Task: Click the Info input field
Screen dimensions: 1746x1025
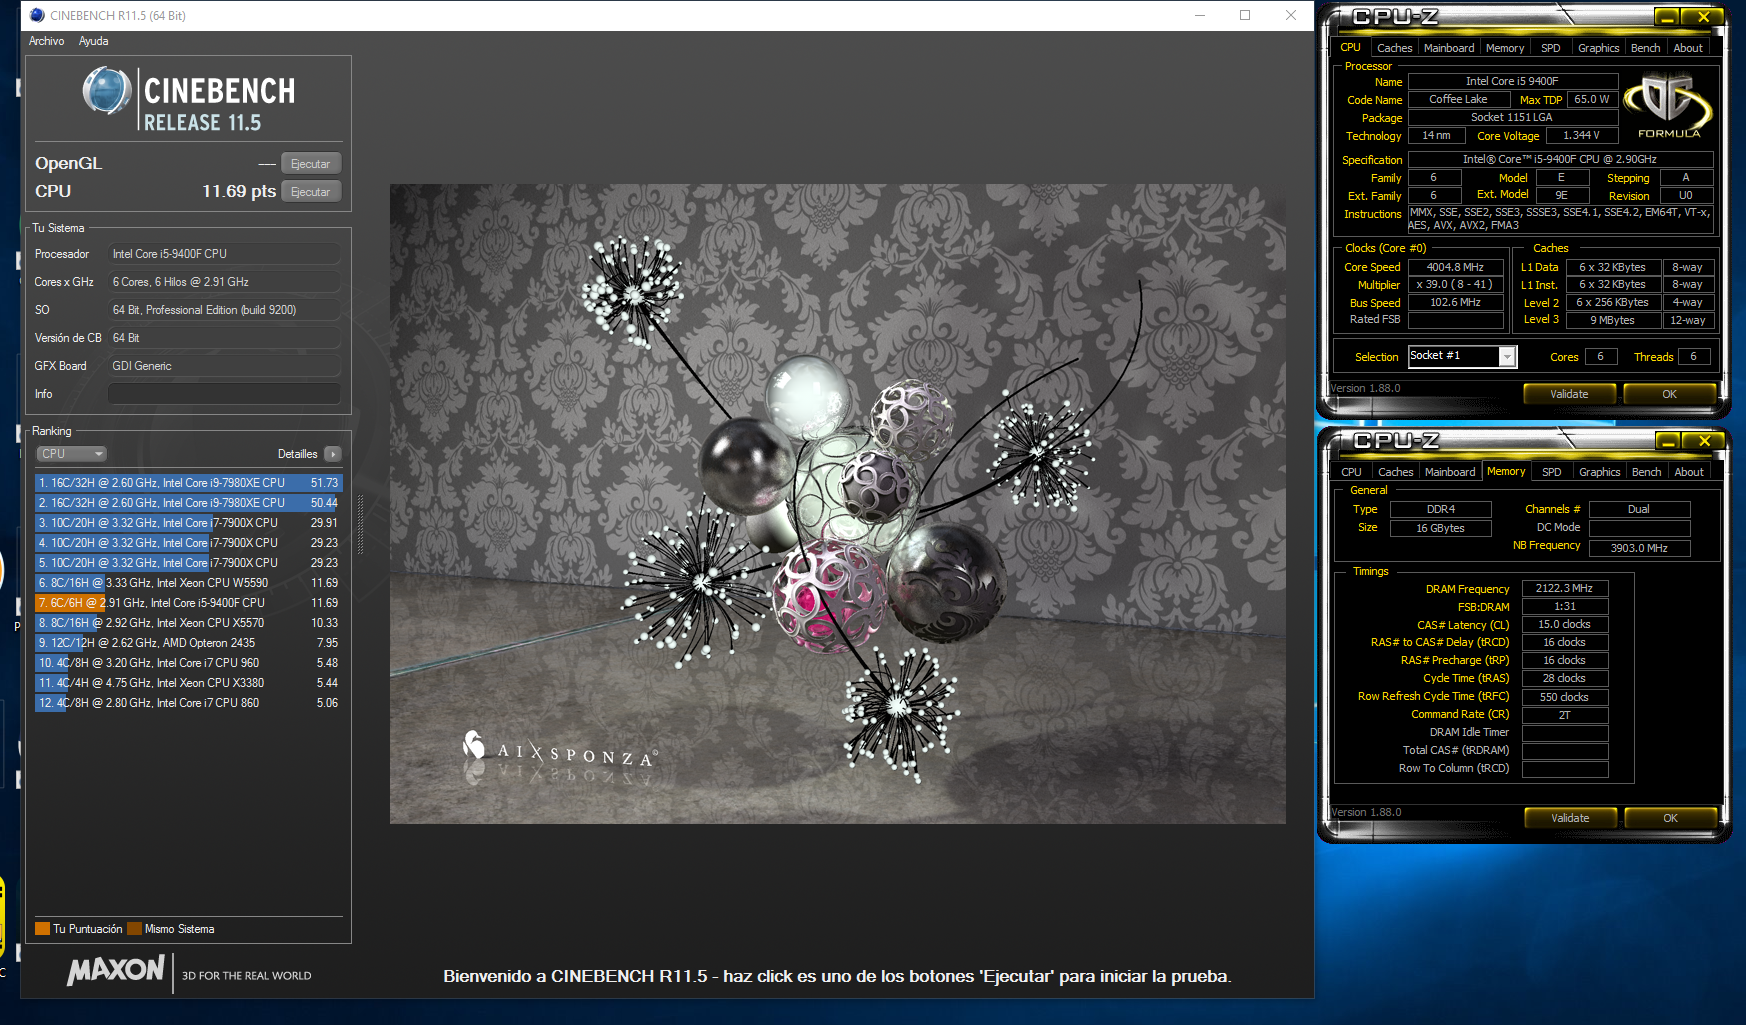Action: click(x=224, y=394)
